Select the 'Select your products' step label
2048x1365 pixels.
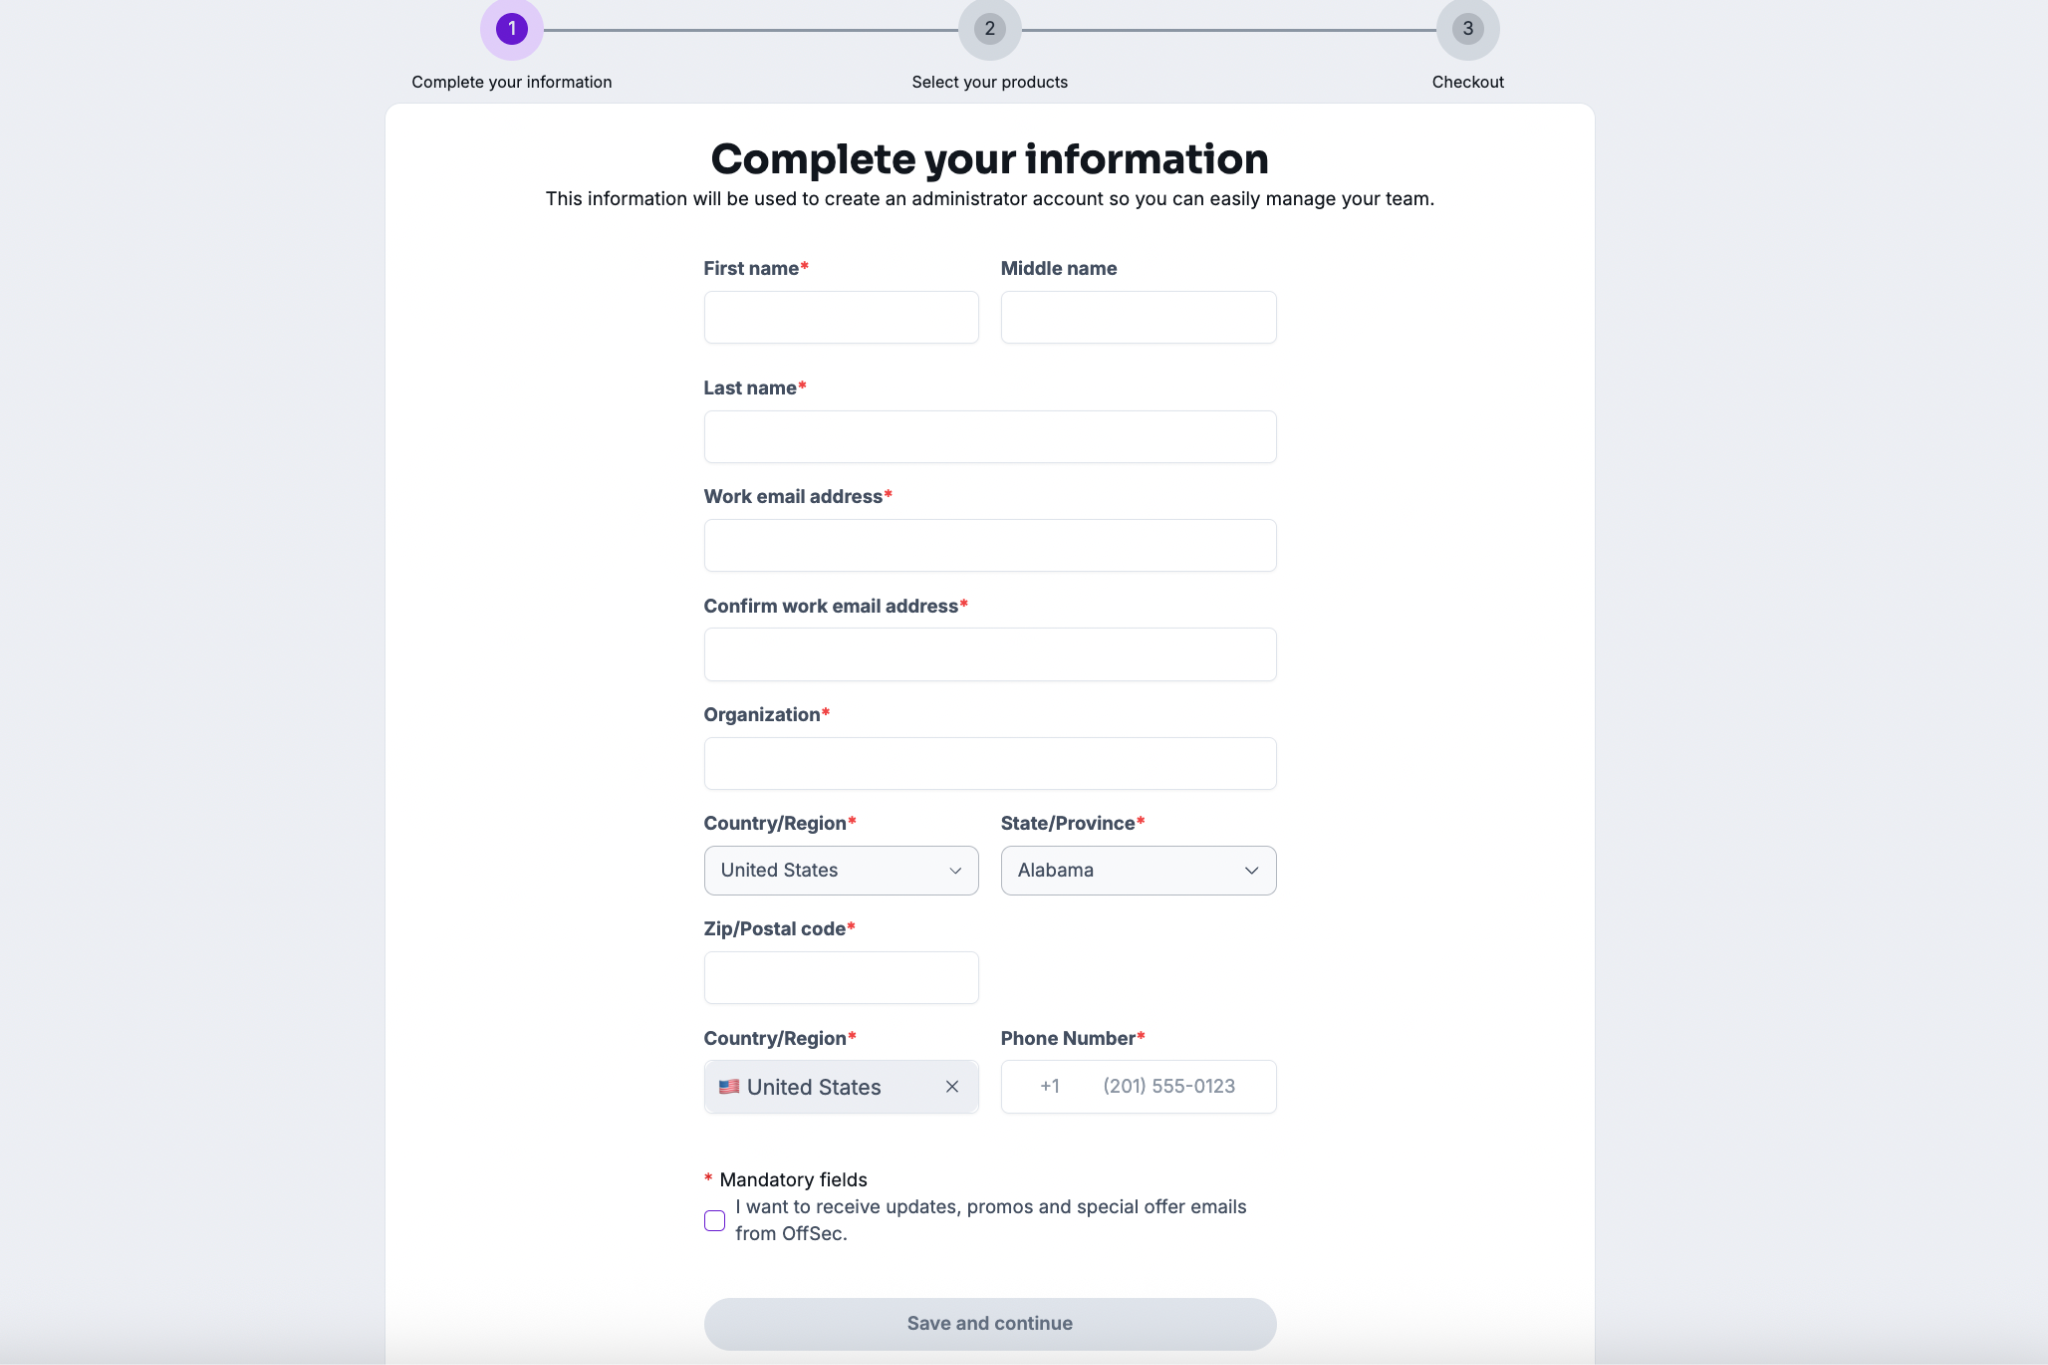pos(989,82)
